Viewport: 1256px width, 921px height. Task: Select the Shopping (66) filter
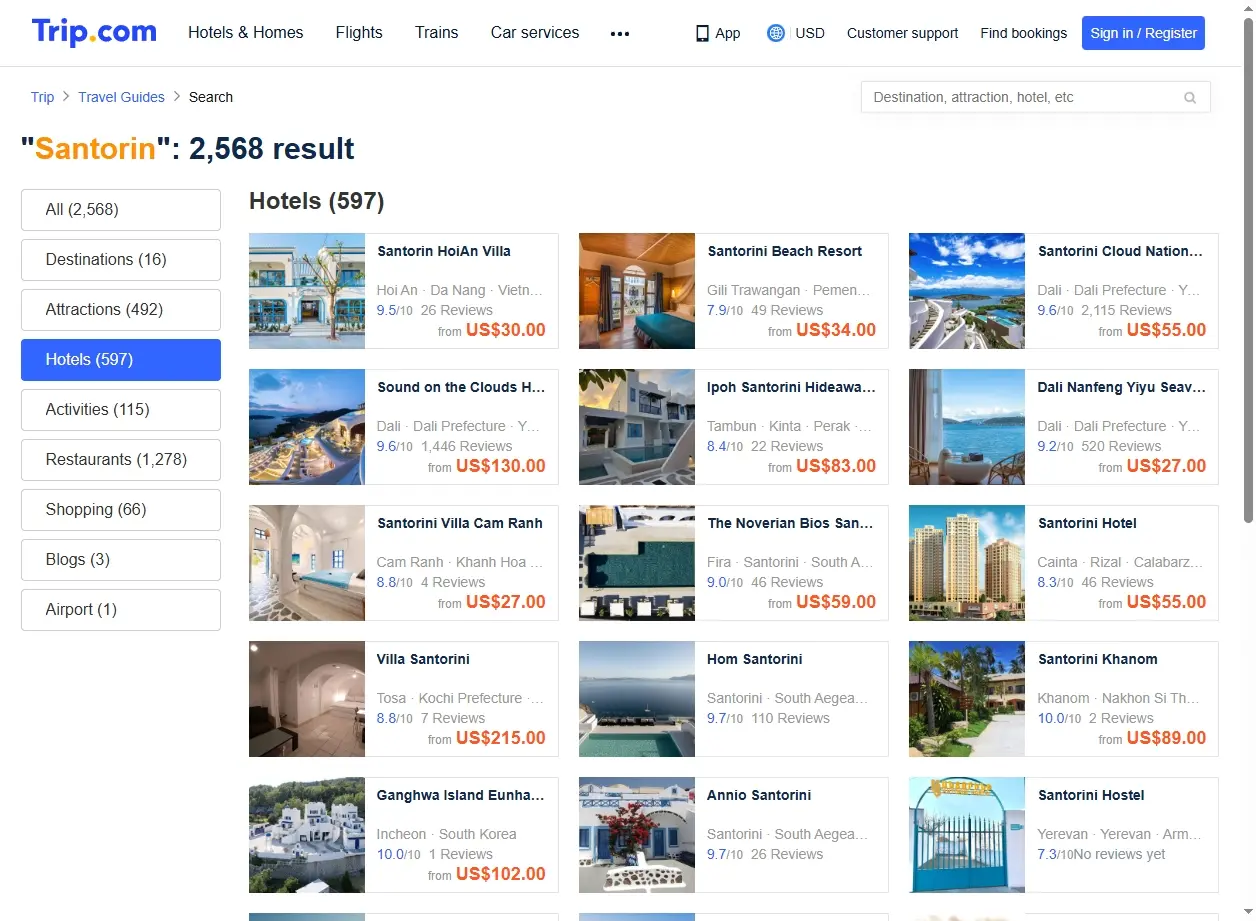121,510
